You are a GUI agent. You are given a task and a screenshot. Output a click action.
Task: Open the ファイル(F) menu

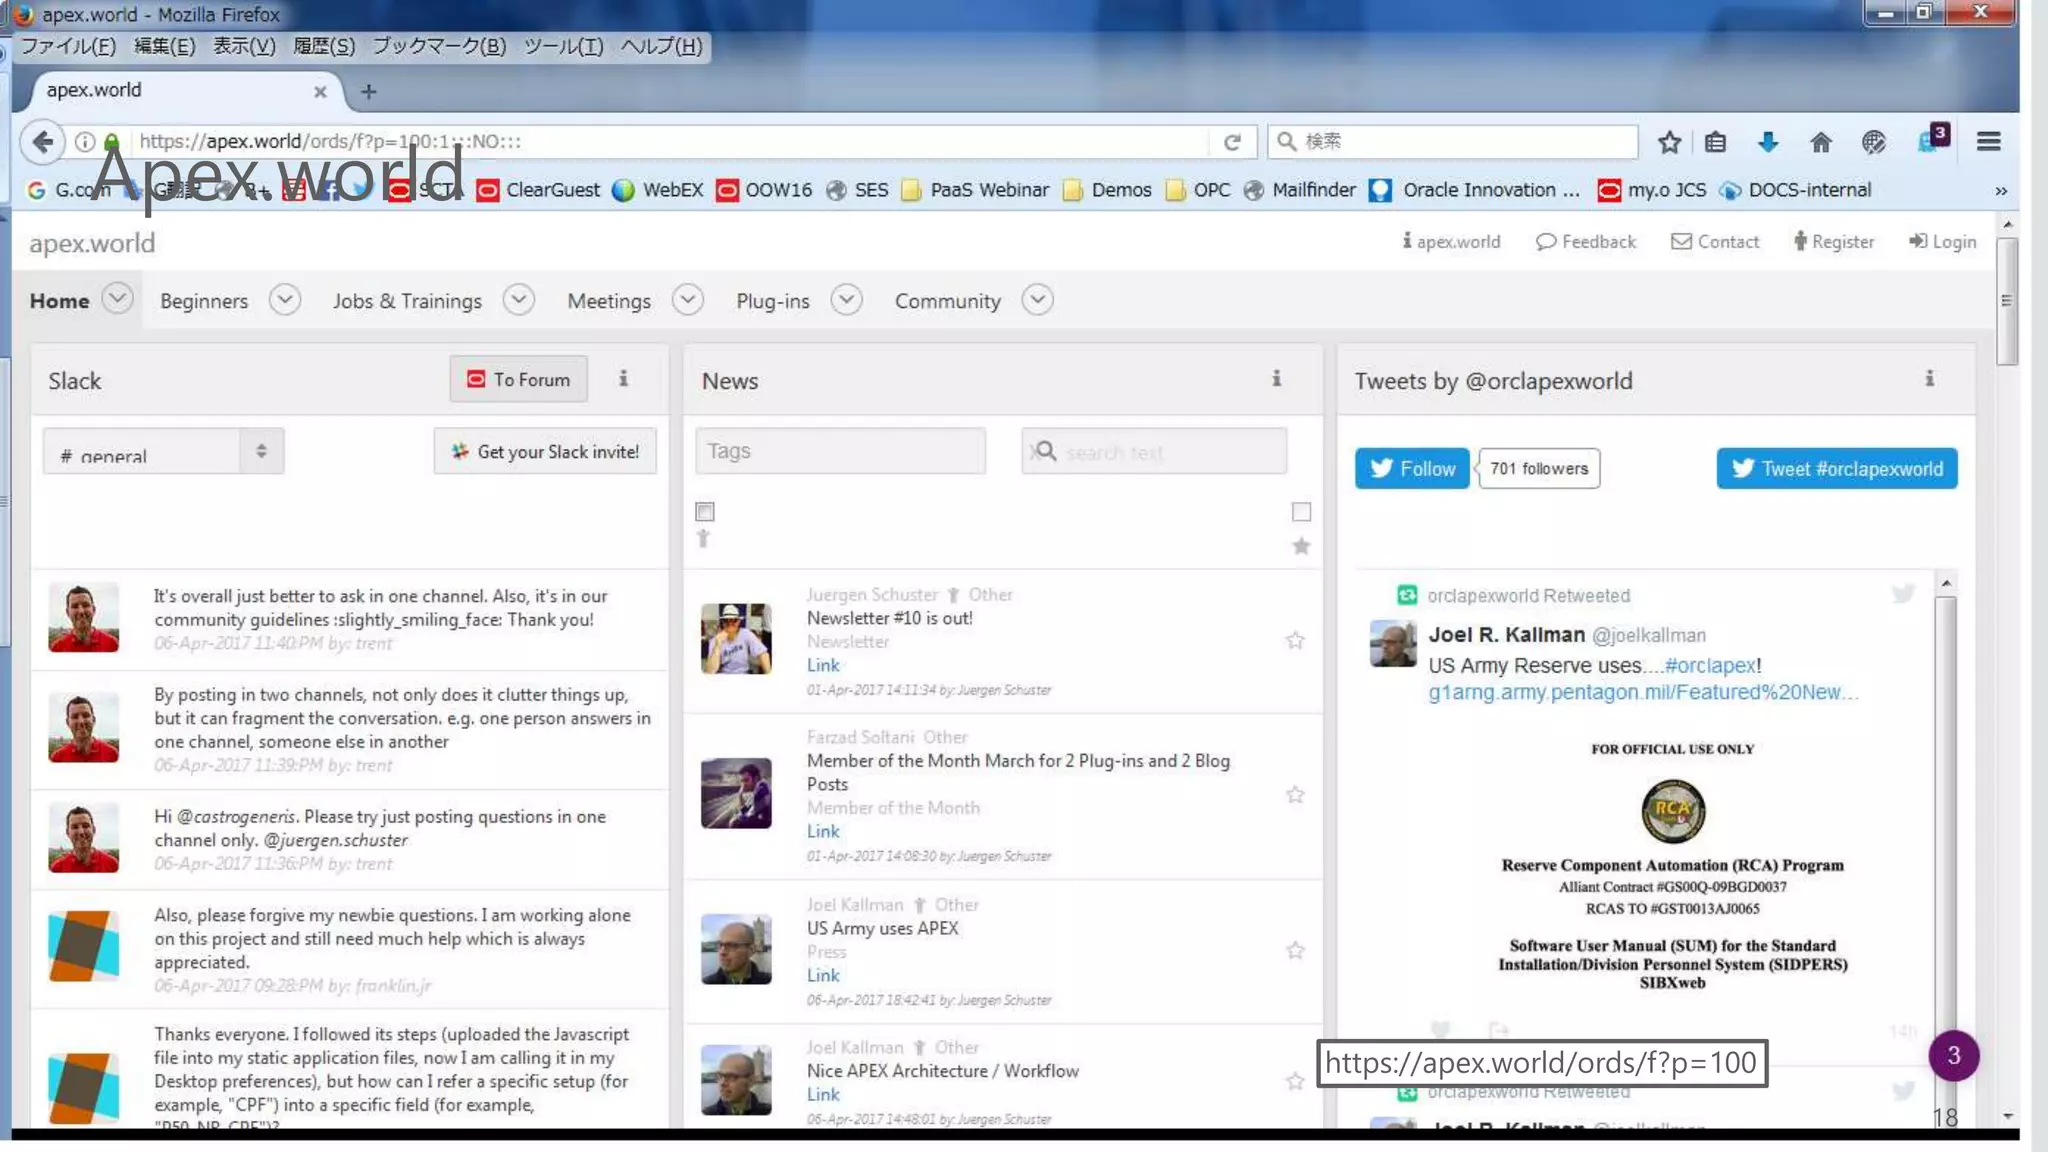[68, 46]
